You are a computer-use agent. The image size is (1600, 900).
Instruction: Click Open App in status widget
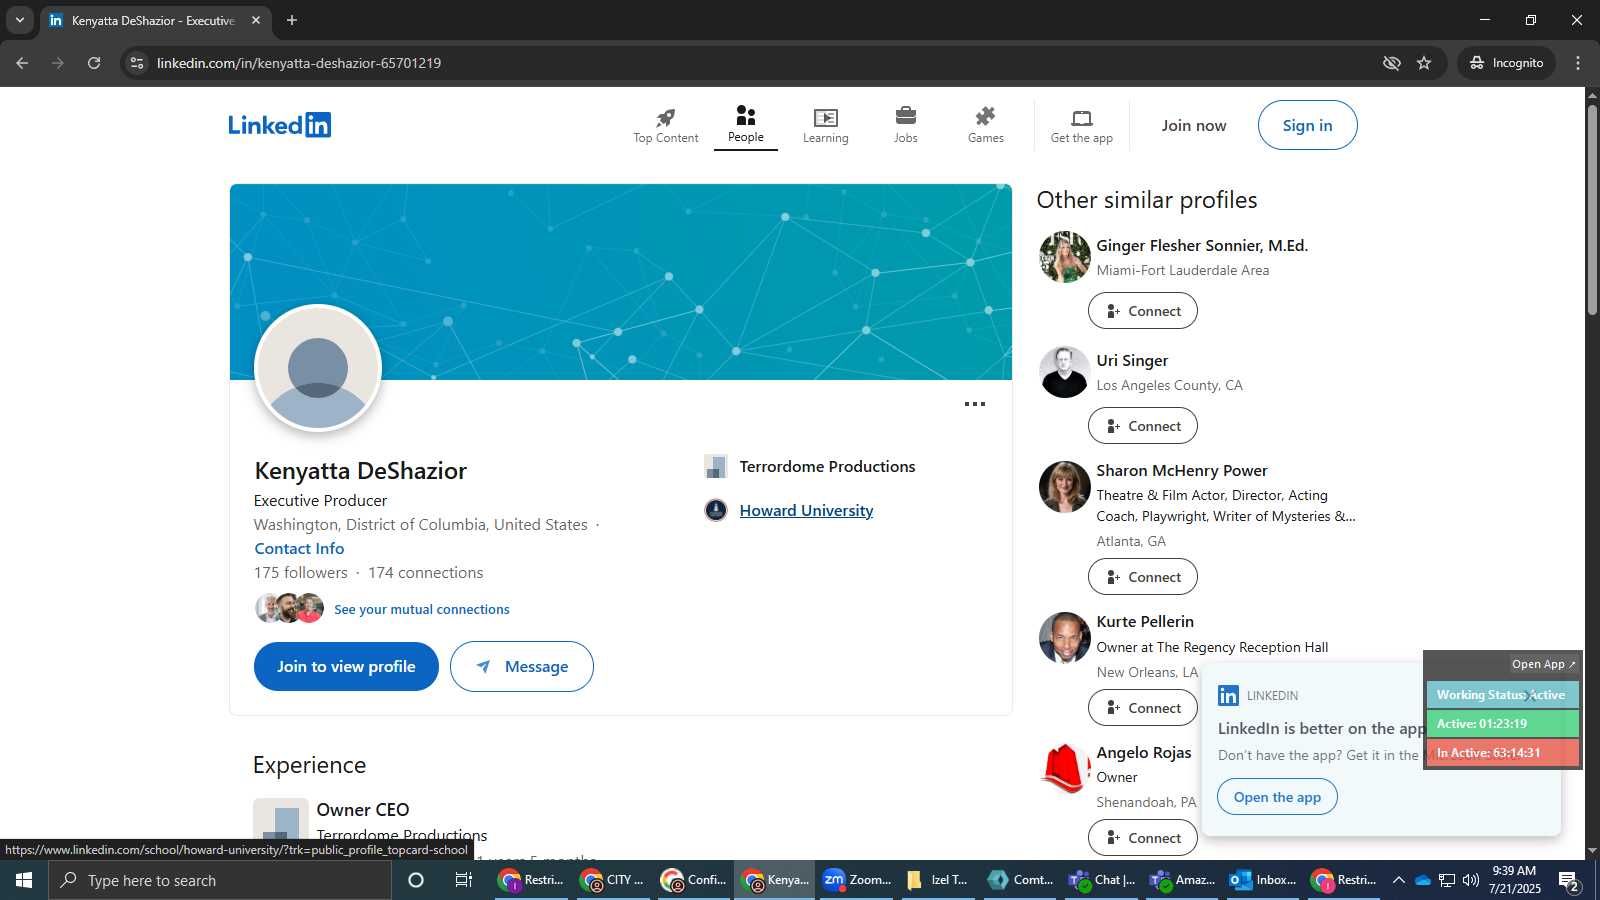[1543, 664]
